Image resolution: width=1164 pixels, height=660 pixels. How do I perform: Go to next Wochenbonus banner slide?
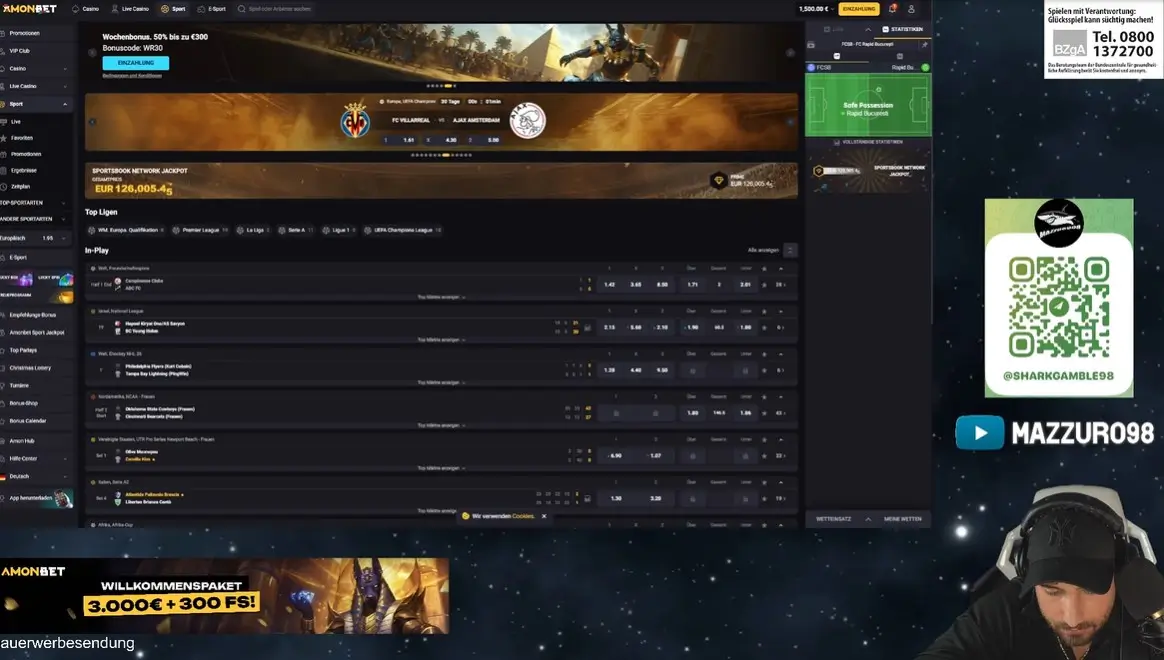pyautogui.click(x=791, y=53)
